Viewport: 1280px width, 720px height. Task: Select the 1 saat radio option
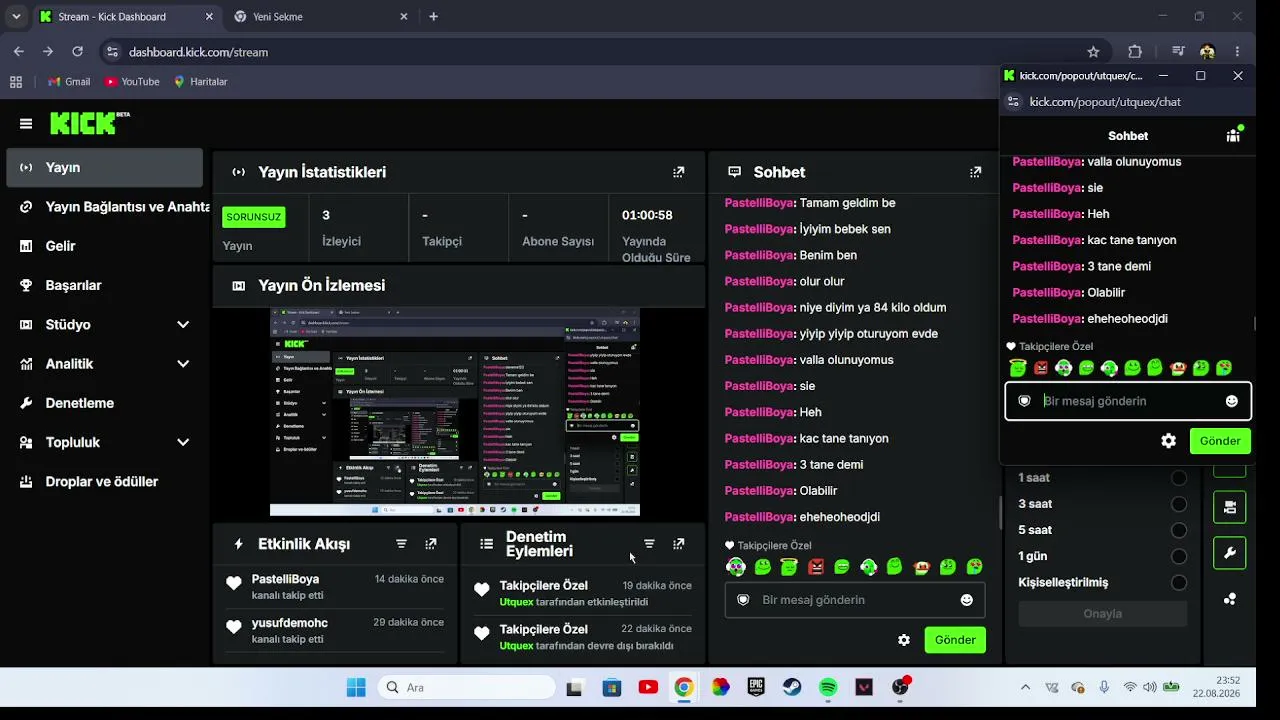coord(1179,478)
